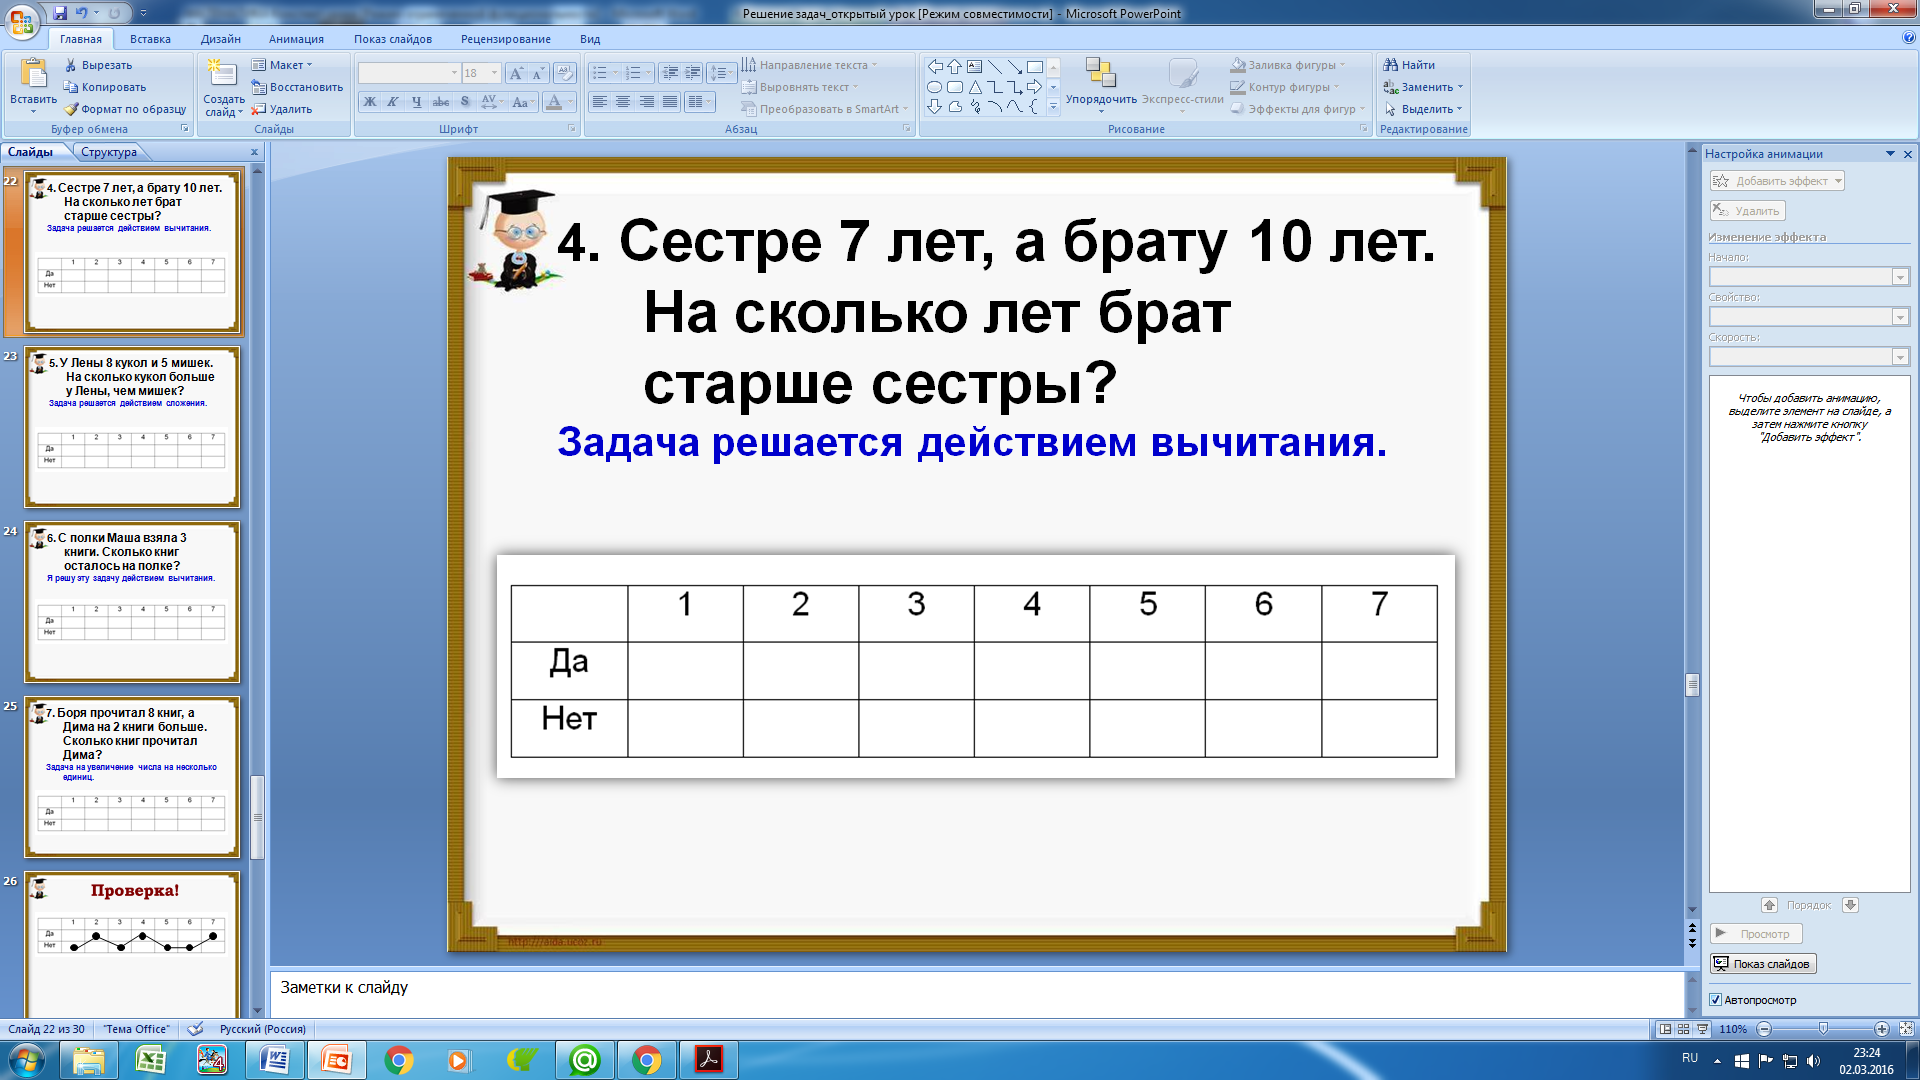Click the zoom slider handle

[1823, 1029]
